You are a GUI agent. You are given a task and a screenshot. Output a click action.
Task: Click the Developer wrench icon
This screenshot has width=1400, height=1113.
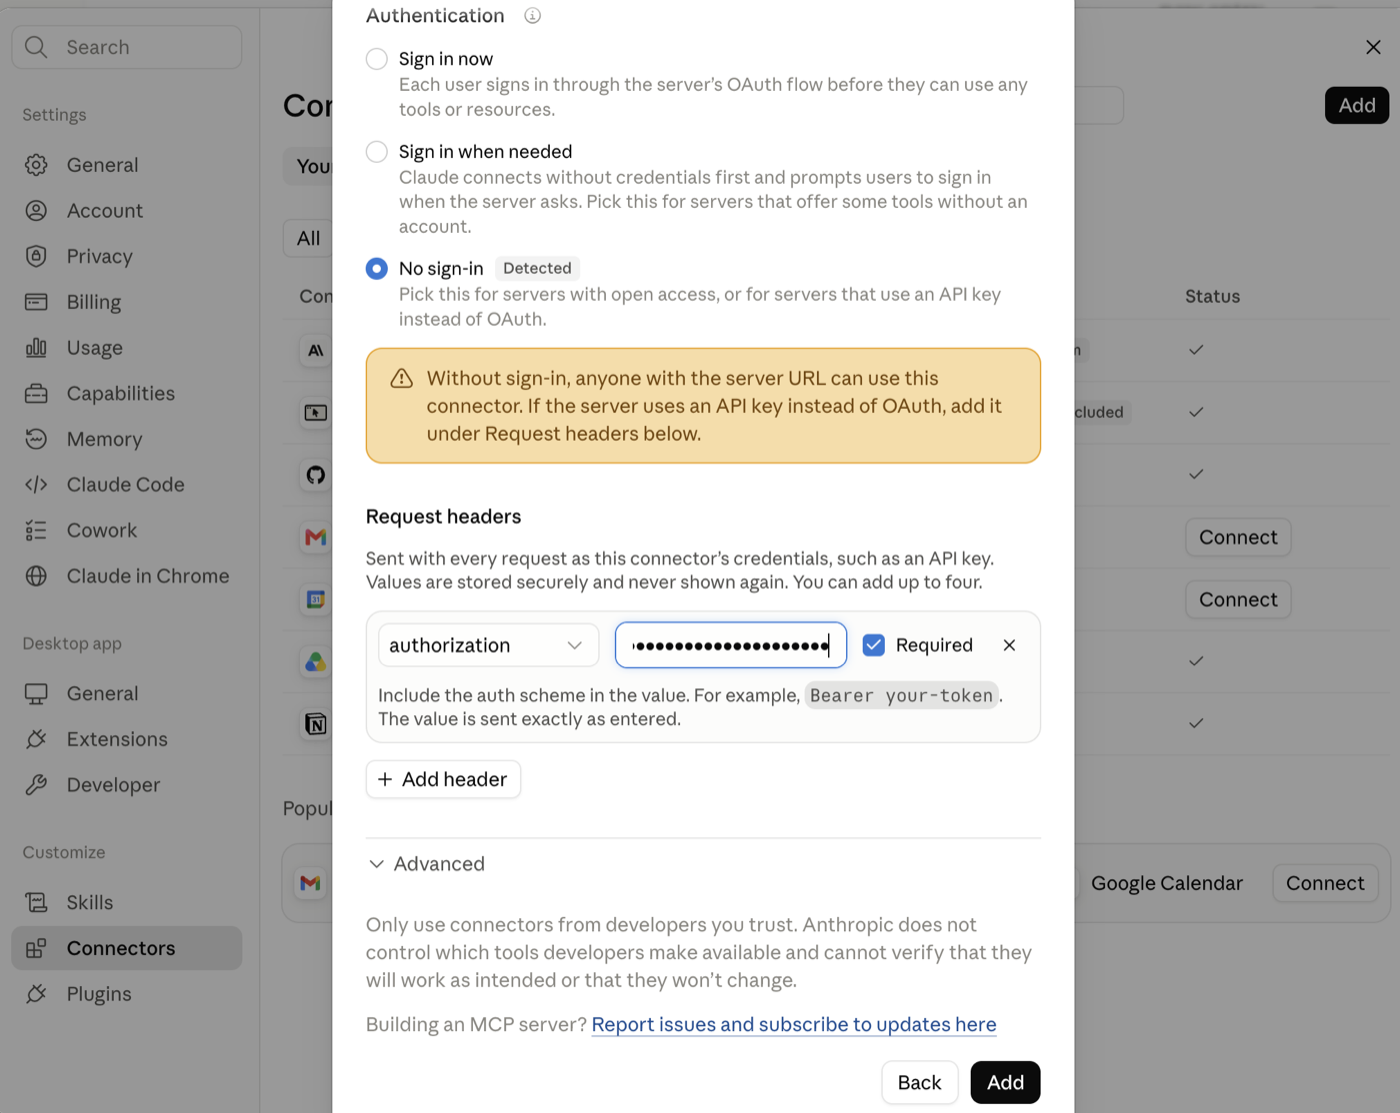point(36,785)
